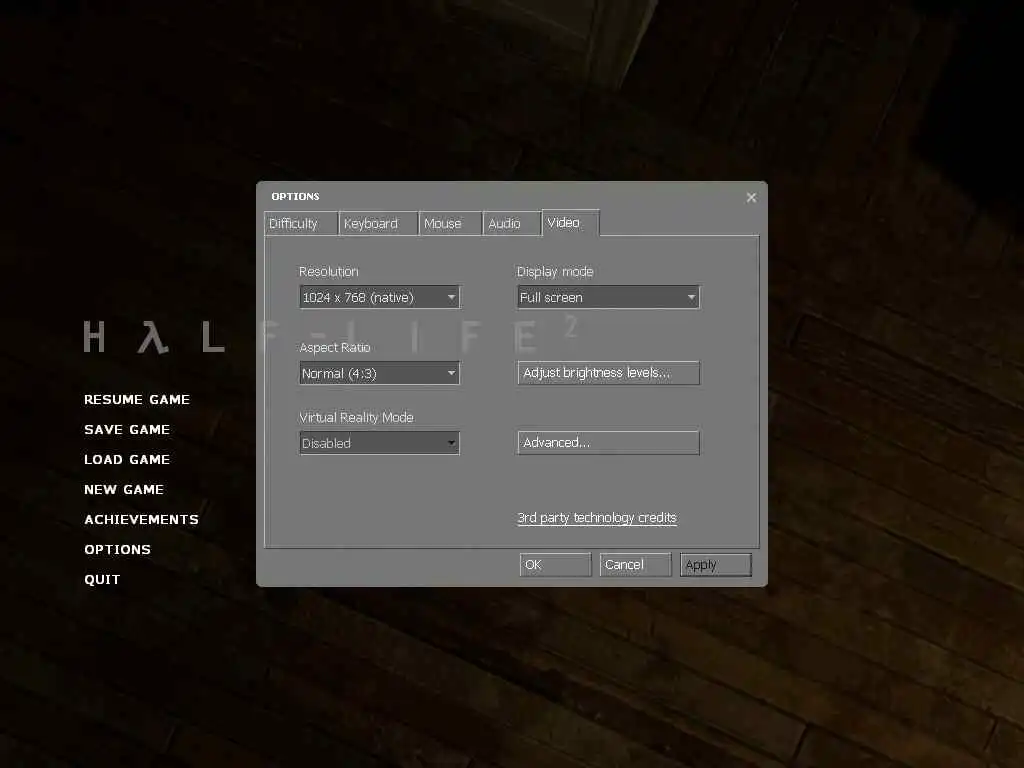
Task: Open the Aspect Ratio dropdown
Action: 379,374
